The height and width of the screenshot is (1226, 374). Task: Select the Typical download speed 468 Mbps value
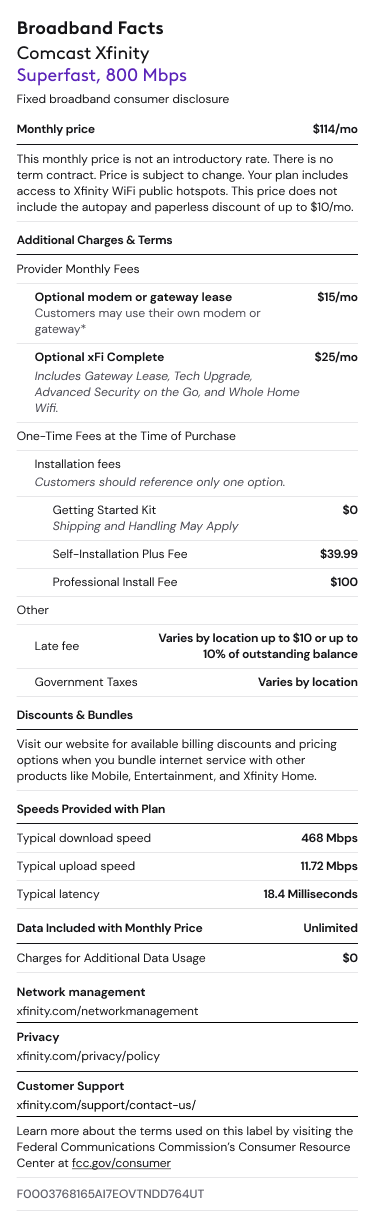pyautogui.click(x=329, y=838)
